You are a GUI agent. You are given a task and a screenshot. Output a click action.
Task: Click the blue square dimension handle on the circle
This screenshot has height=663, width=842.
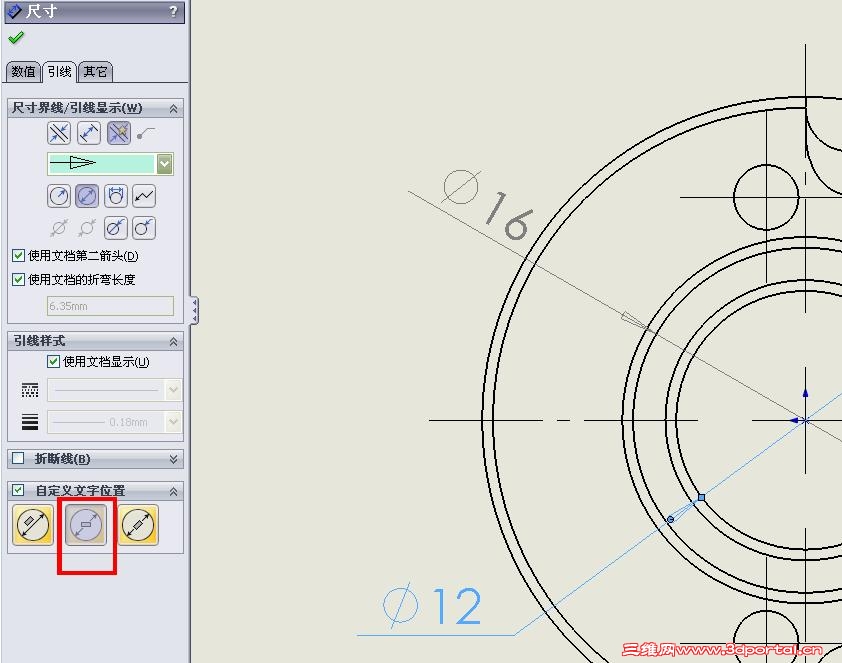point(701,498)
